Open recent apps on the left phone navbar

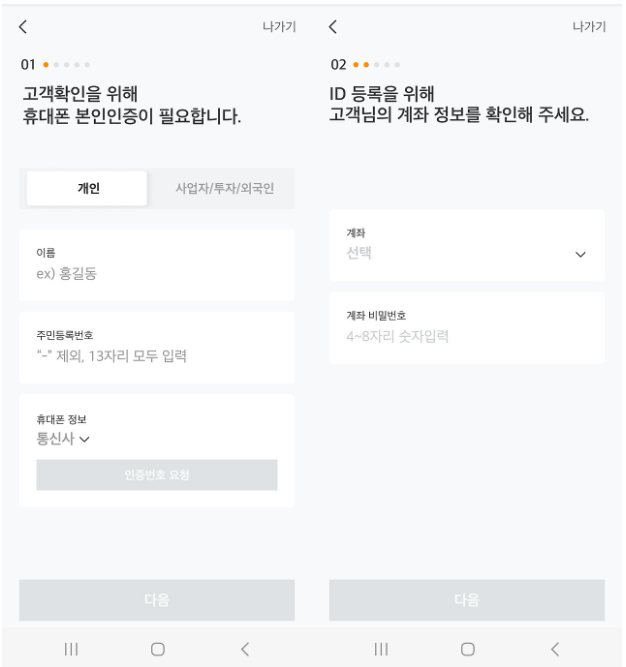coord(71,649)
